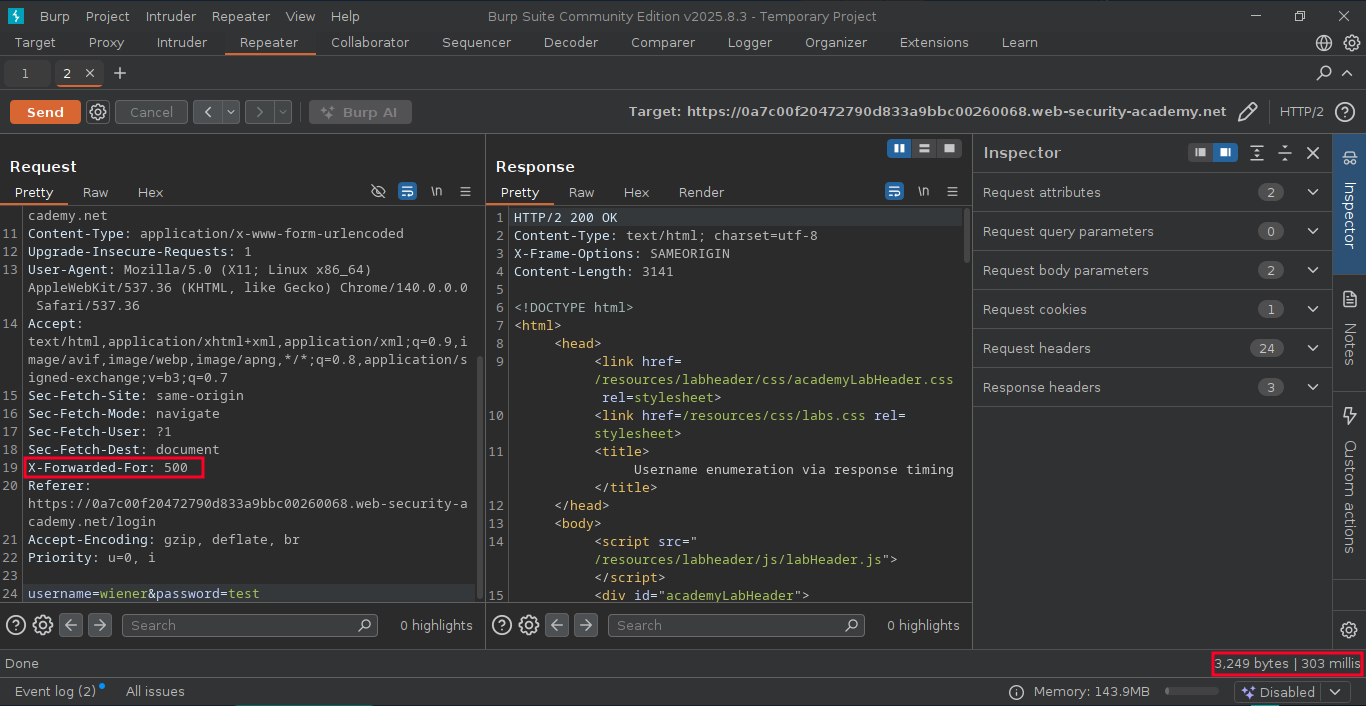1366x706 pixels.
Task: Add a new Repeater tab with plus
Action: (x=120, y=73)
